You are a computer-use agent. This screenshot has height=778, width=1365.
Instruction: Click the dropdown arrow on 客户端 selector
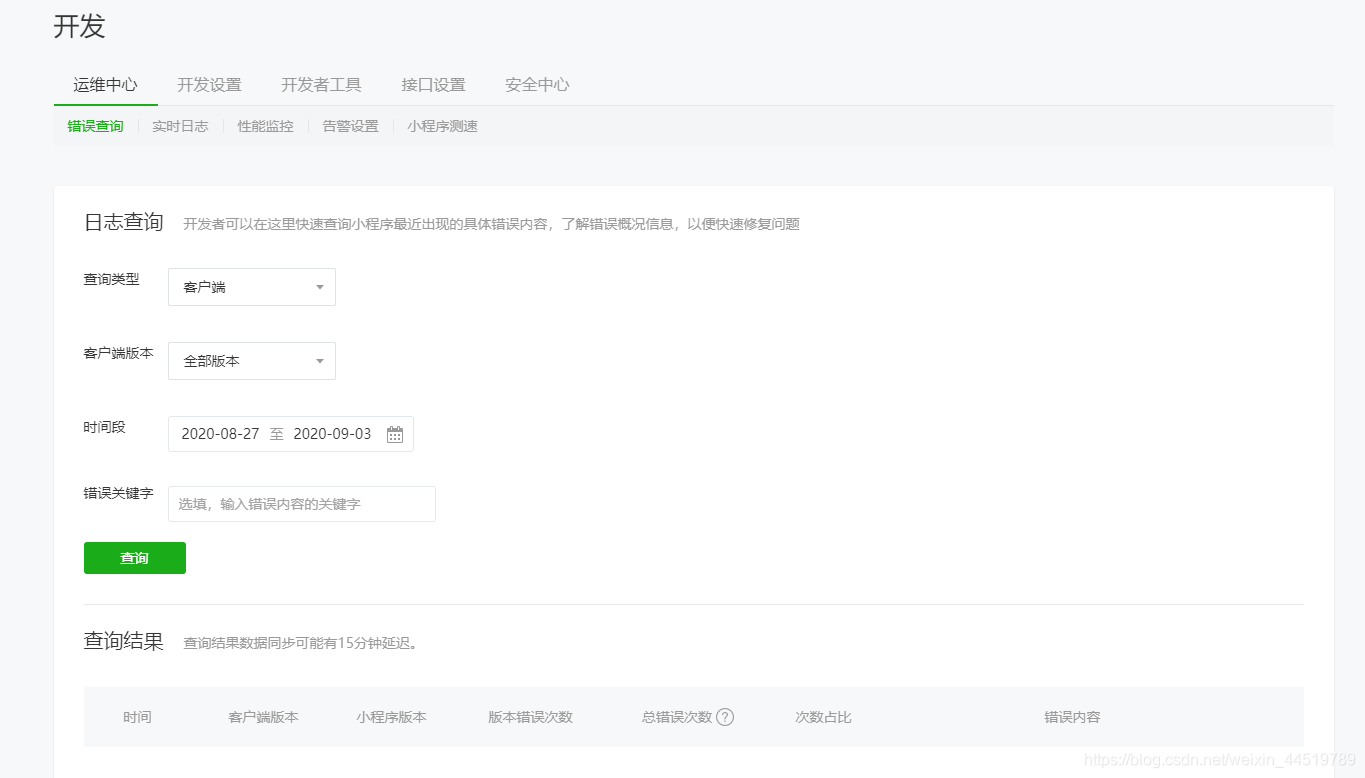pyautogui.click(x=319, y=287)
